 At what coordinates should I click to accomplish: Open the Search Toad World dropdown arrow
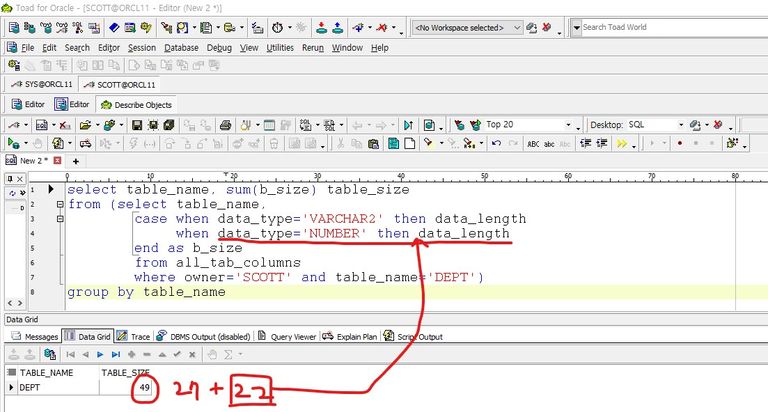[x=576, y=27]
